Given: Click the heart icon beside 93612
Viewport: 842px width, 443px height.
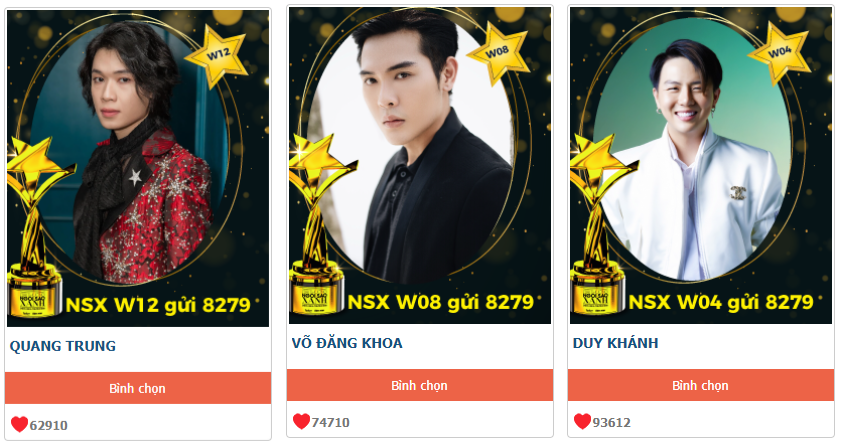Looking at the screenshot, I should (x=582, y=422).
